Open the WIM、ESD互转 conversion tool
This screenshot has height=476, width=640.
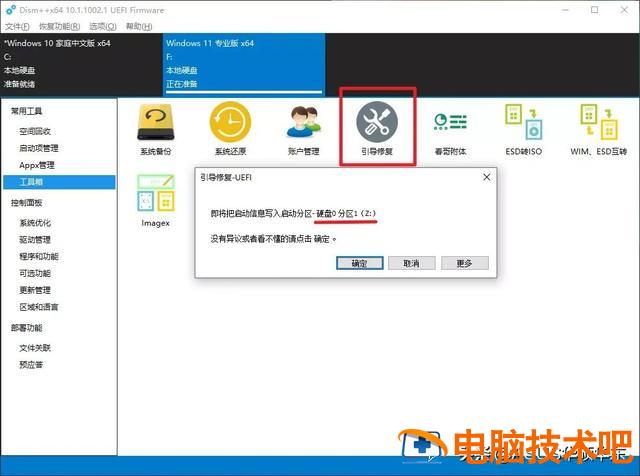pyautogui.click(x=599, y=129)
